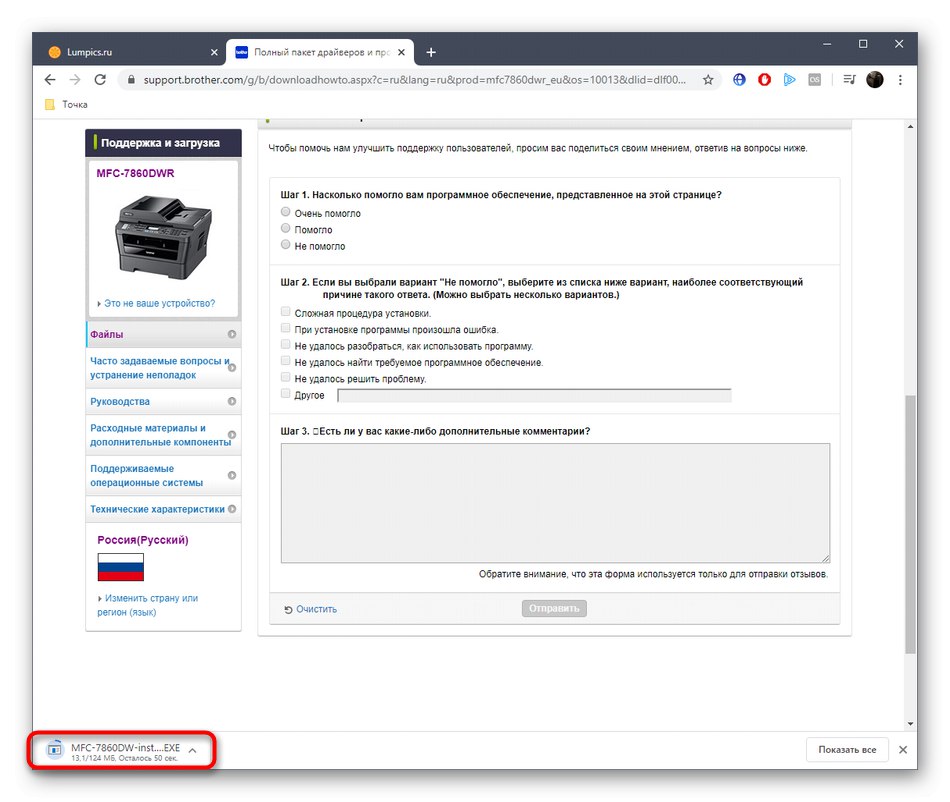Open the Last.fm scrobbler extension icon

814,78
